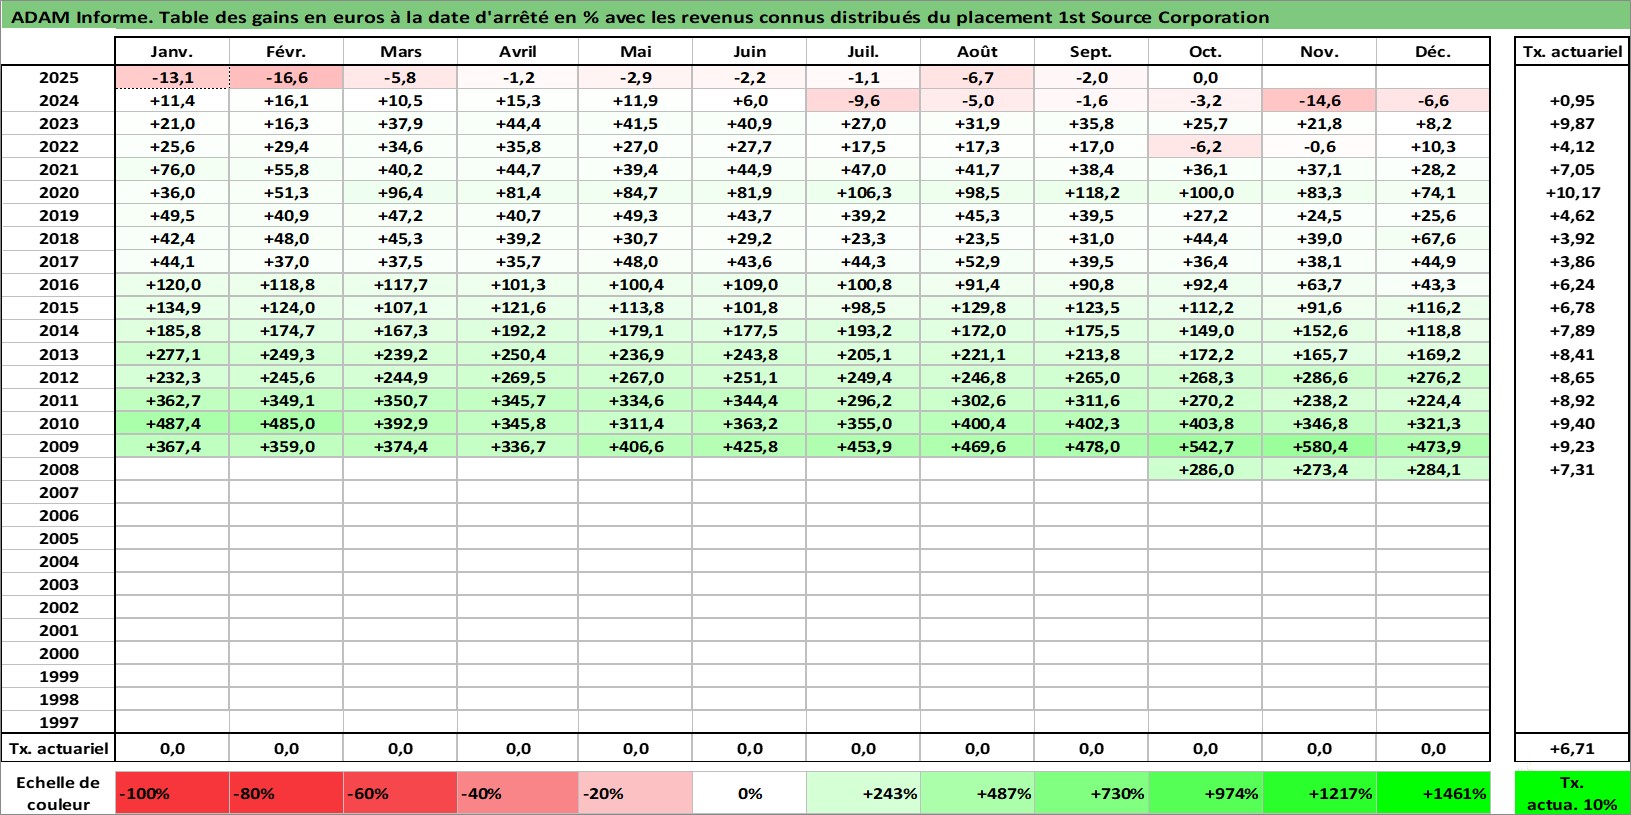Click the +44,4 cell in April 2023
The image size is (1631, 815).
[x=517, y=123]
